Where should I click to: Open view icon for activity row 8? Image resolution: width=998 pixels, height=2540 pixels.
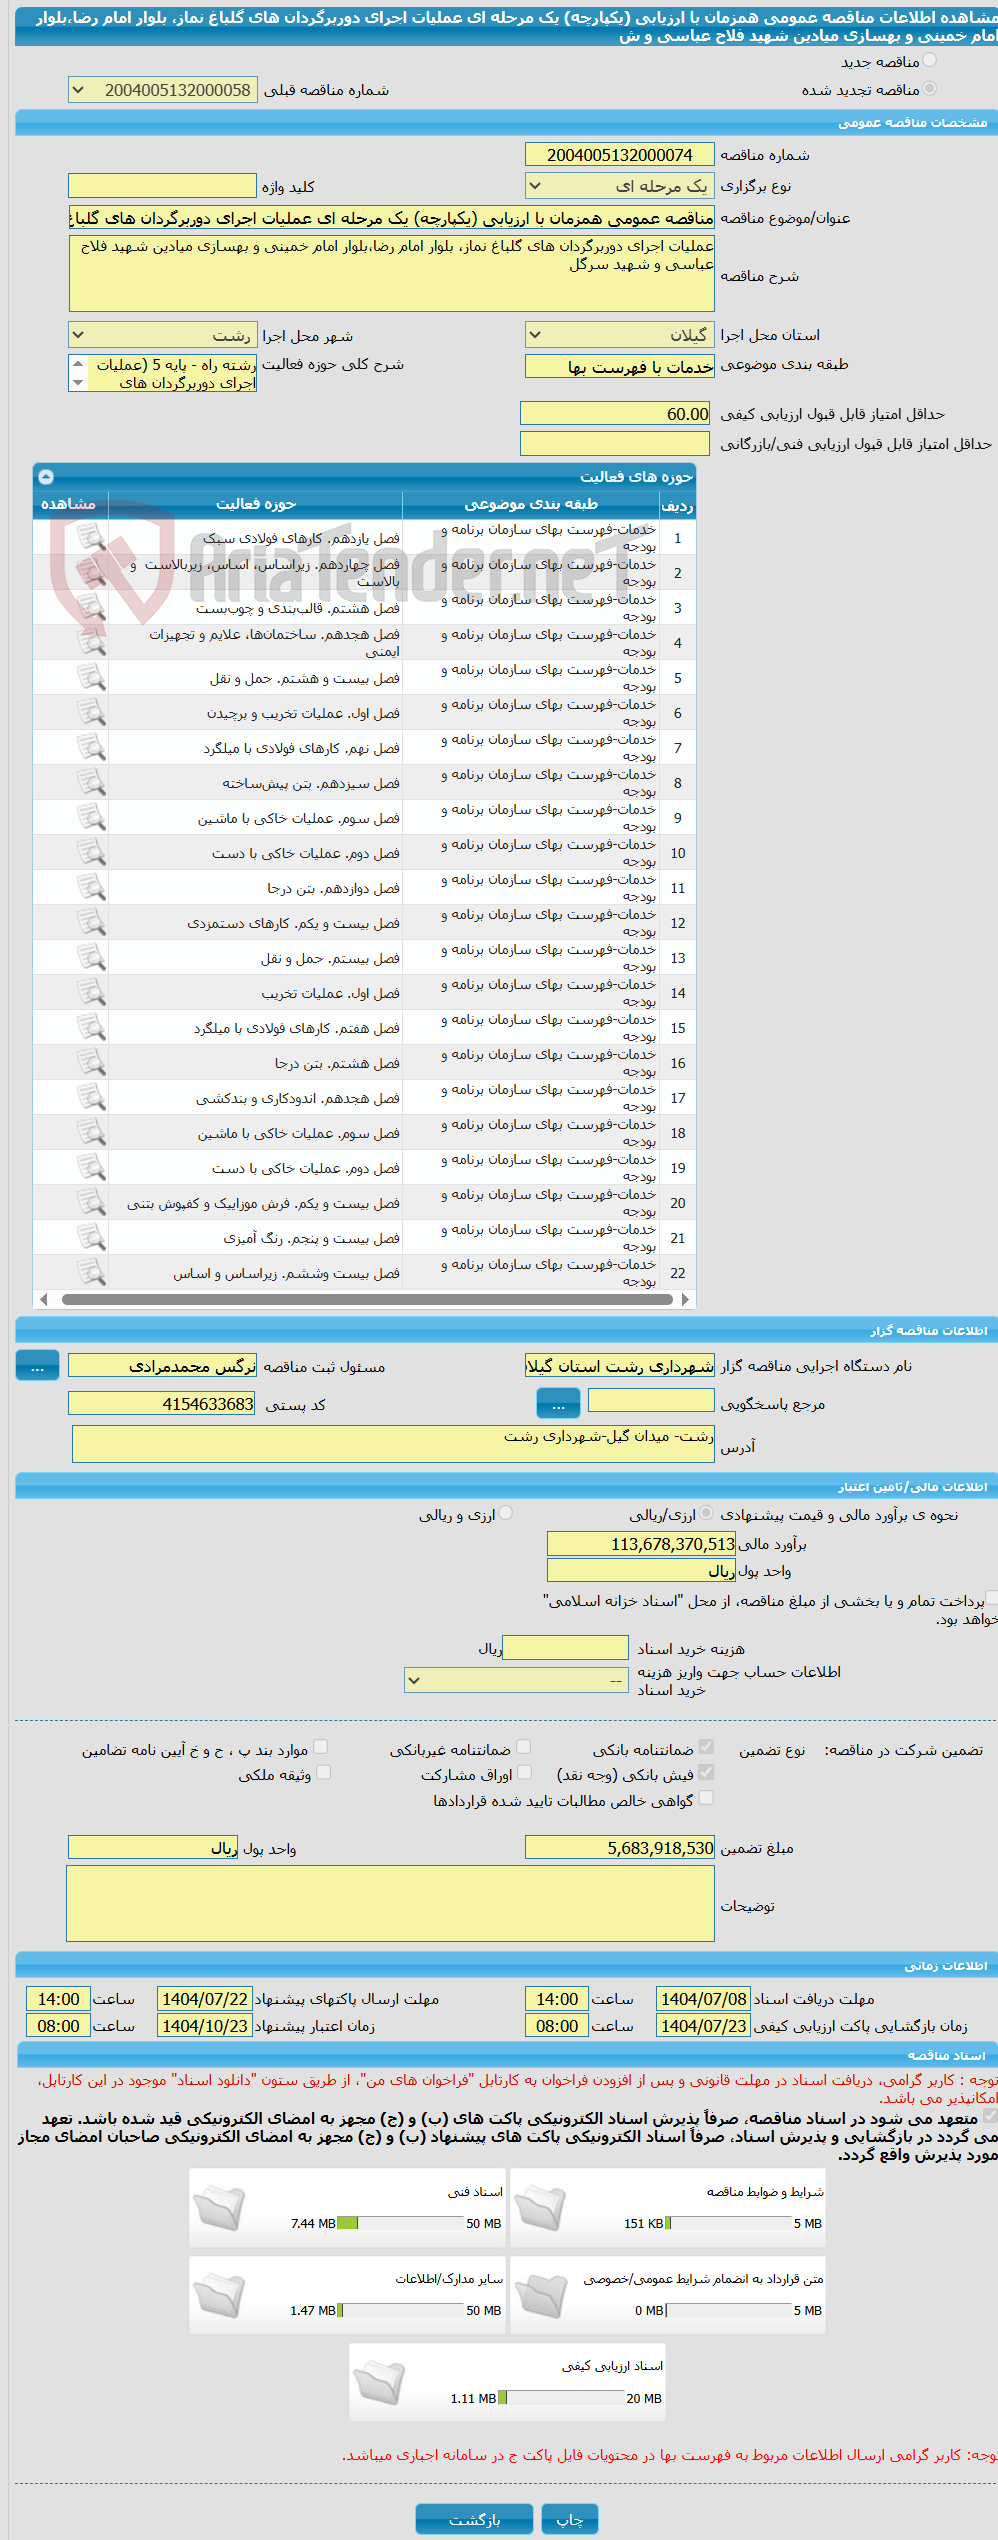point(91,783)
